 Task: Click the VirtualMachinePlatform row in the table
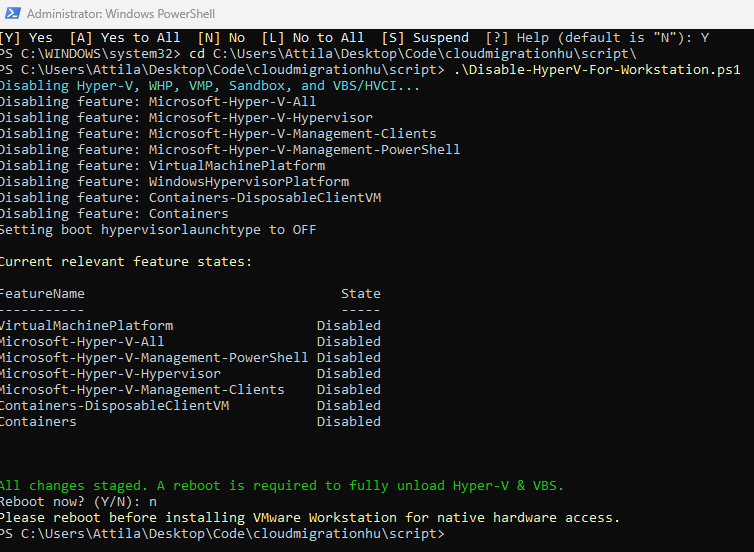(86, 326)
